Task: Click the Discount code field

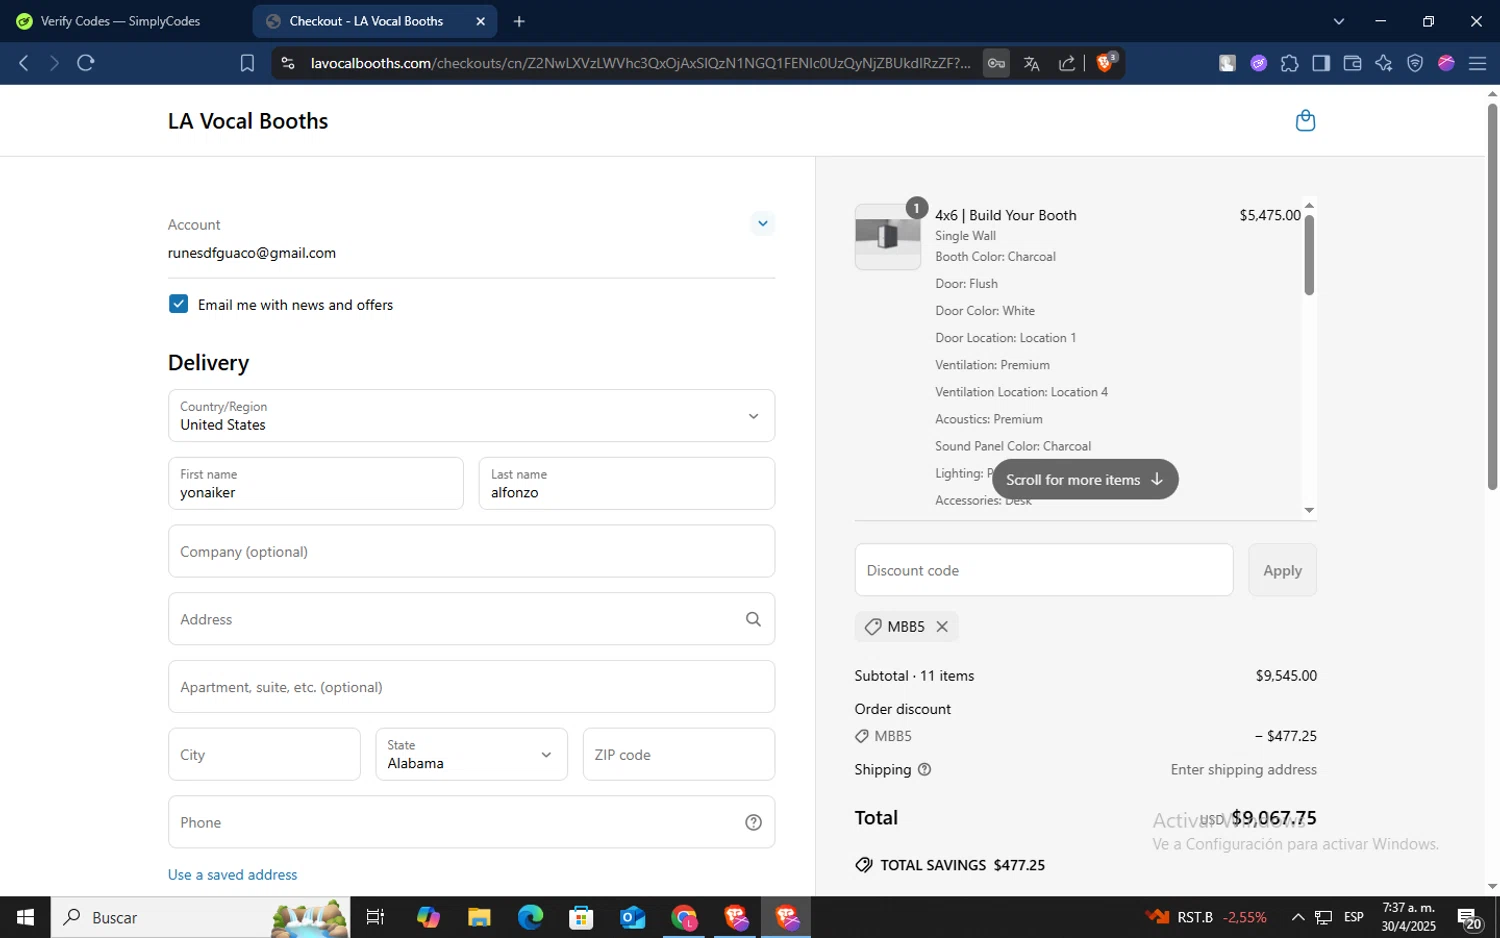Action: [x=1044, y=570]
